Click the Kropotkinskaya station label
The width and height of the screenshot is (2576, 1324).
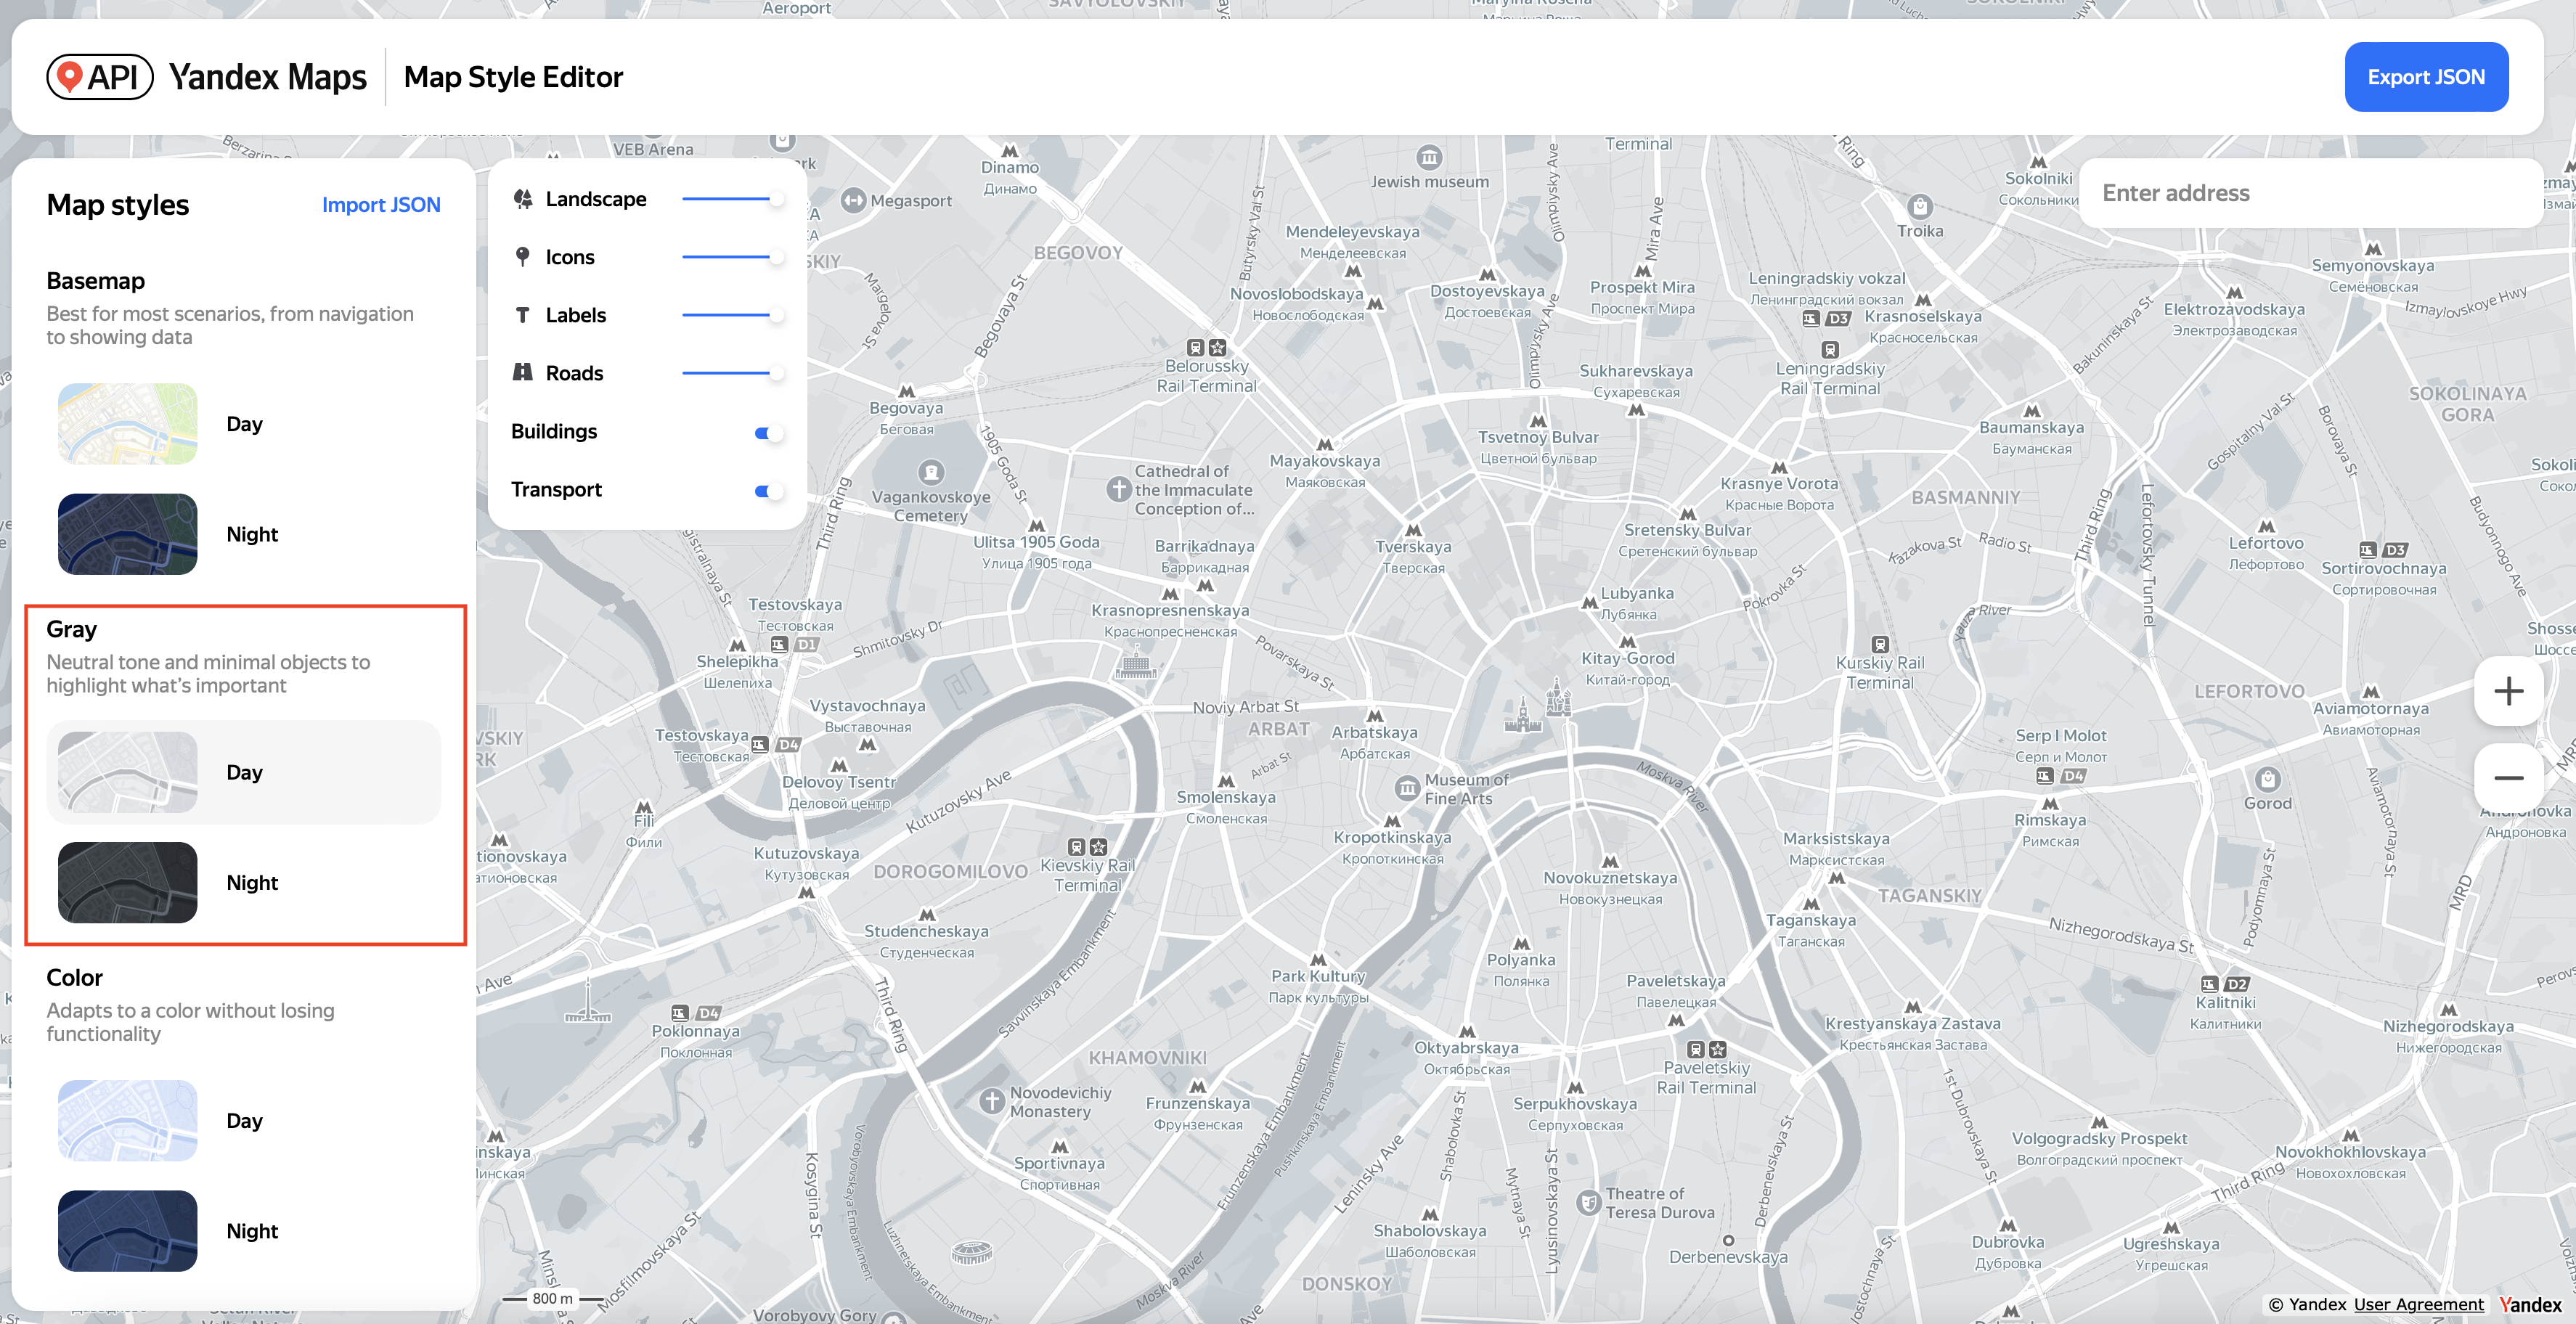click(1392, 837)
